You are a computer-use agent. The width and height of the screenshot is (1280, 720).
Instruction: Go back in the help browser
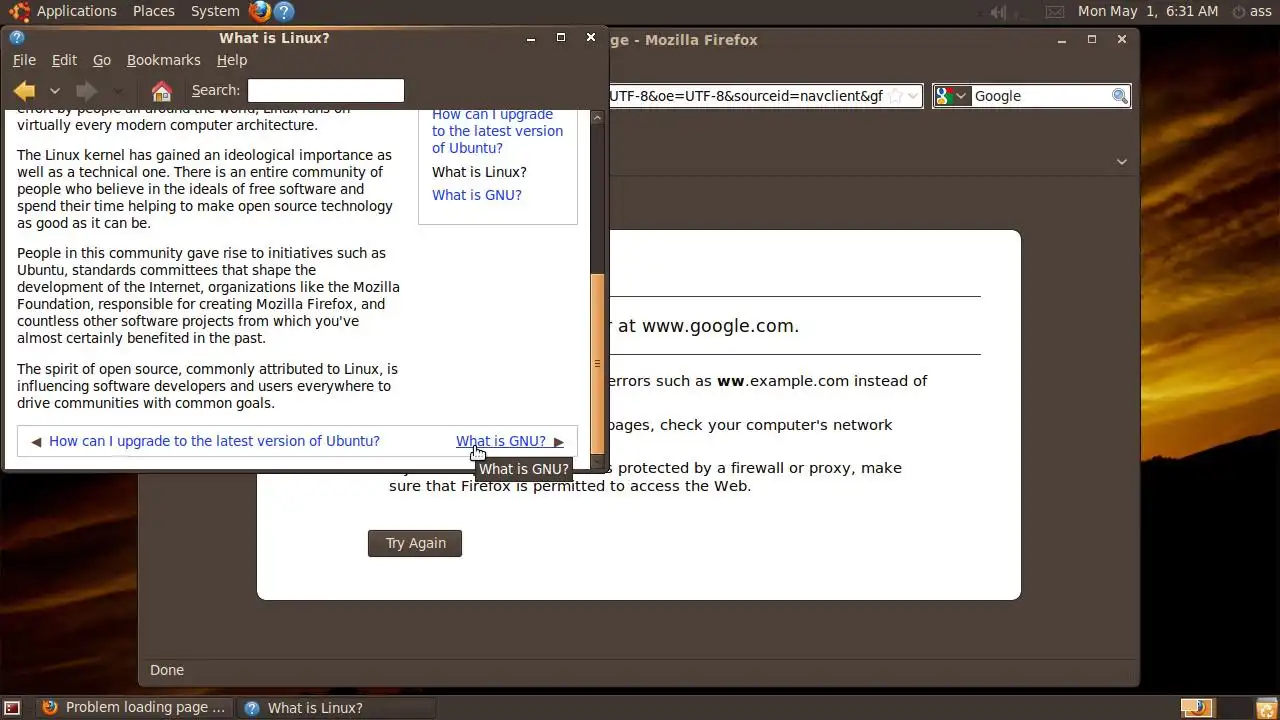(25, 90)
